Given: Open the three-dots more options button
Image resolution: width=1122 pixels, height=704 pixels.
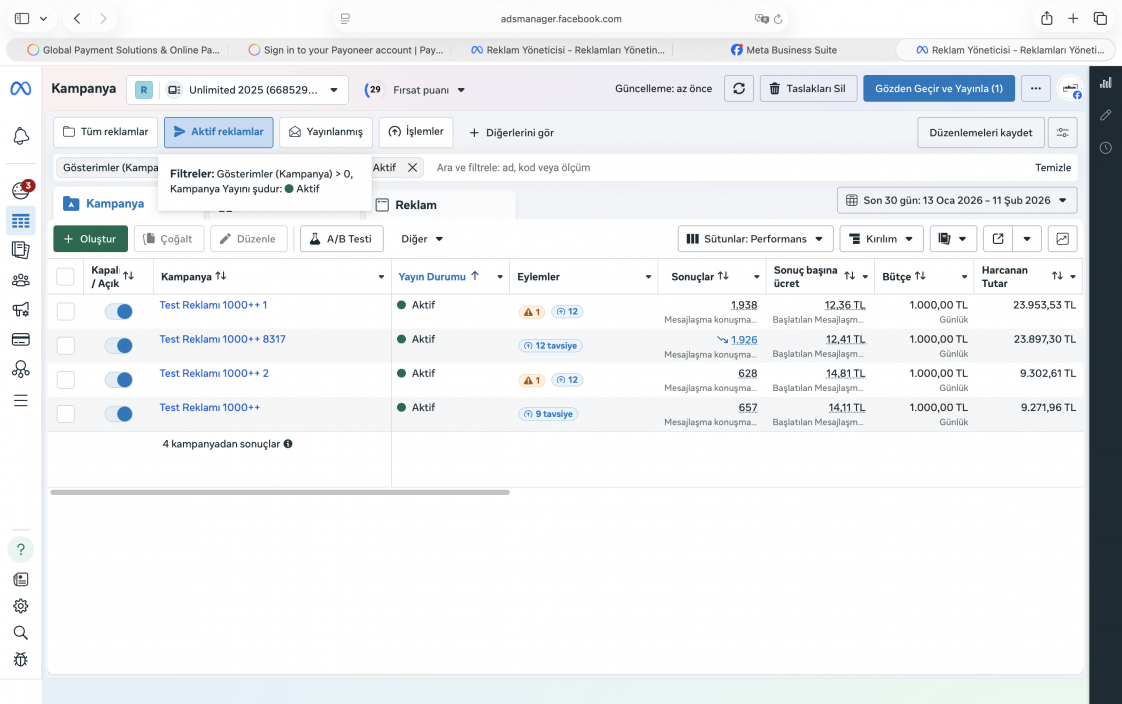Looking at the screenshot, I should tap(1035, 89).
